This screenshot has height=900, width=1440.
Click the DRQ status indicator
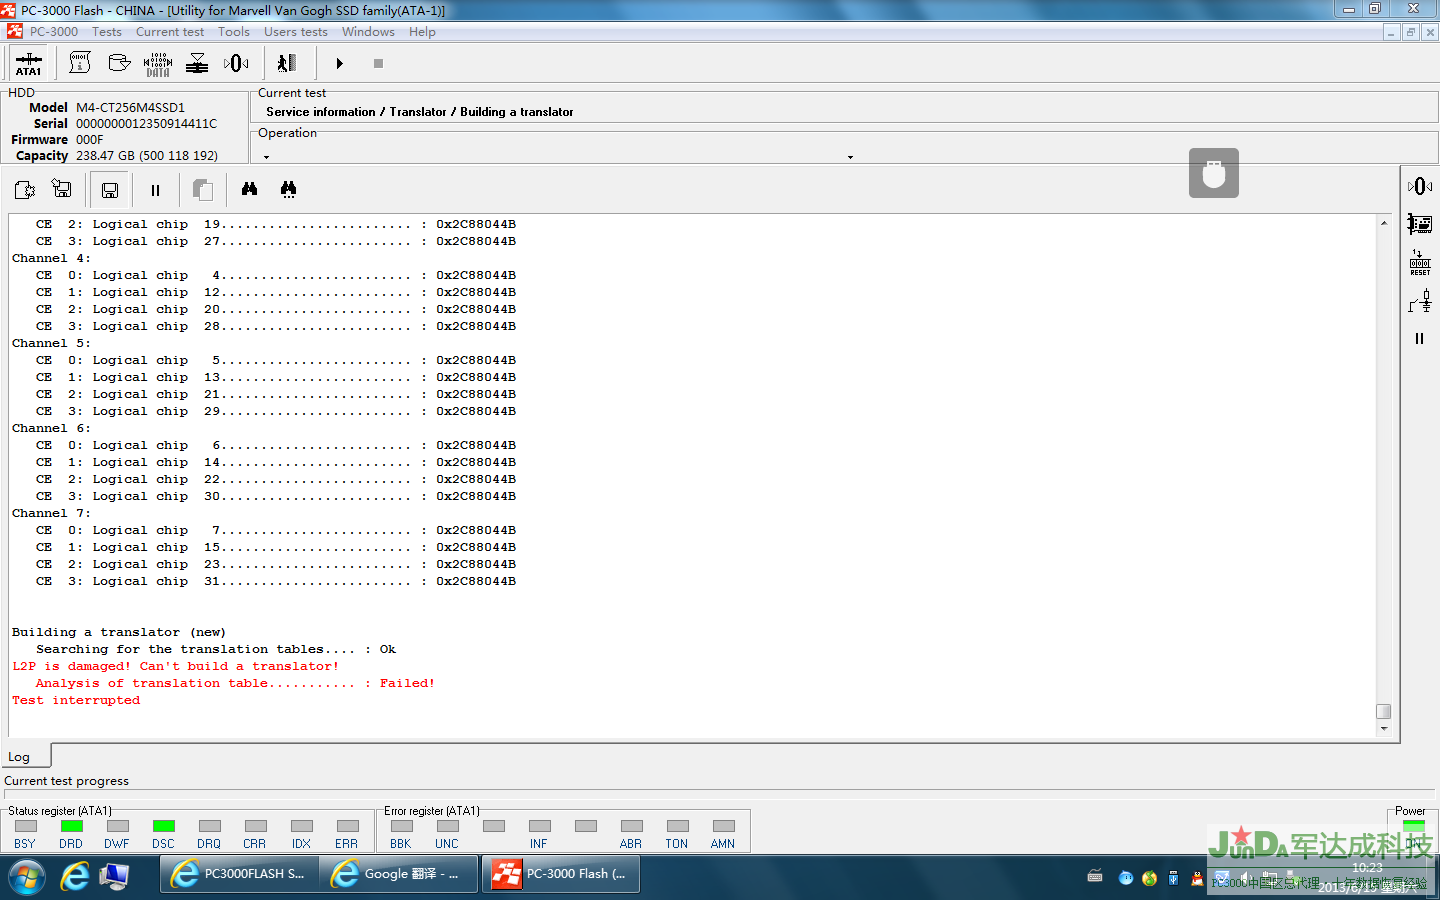click(x=210, y=826)
